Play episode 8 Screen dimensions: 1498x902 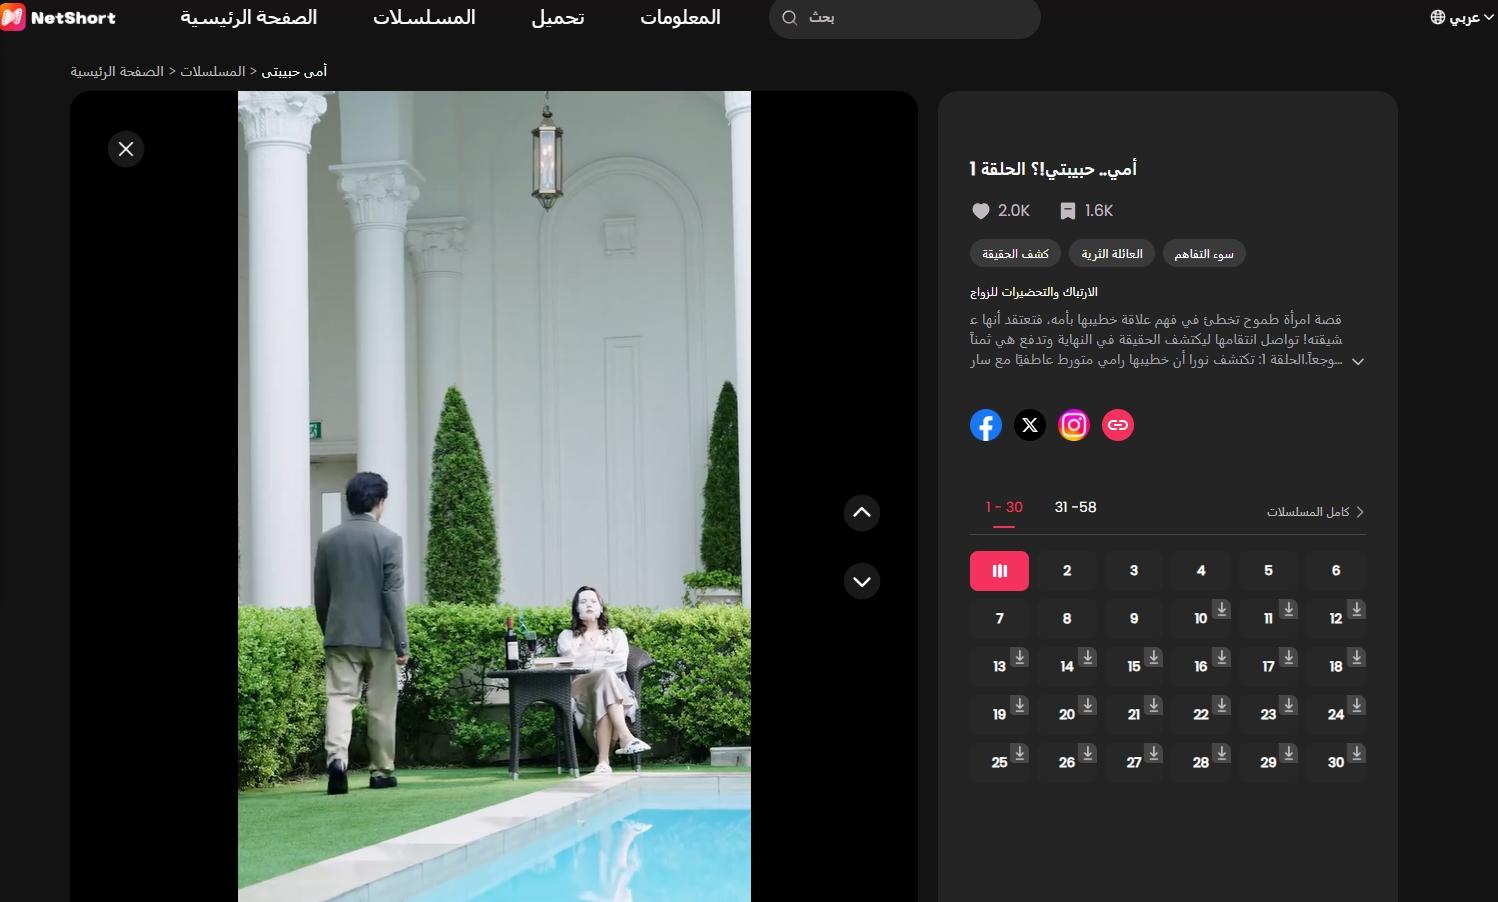click(1067, 619)
